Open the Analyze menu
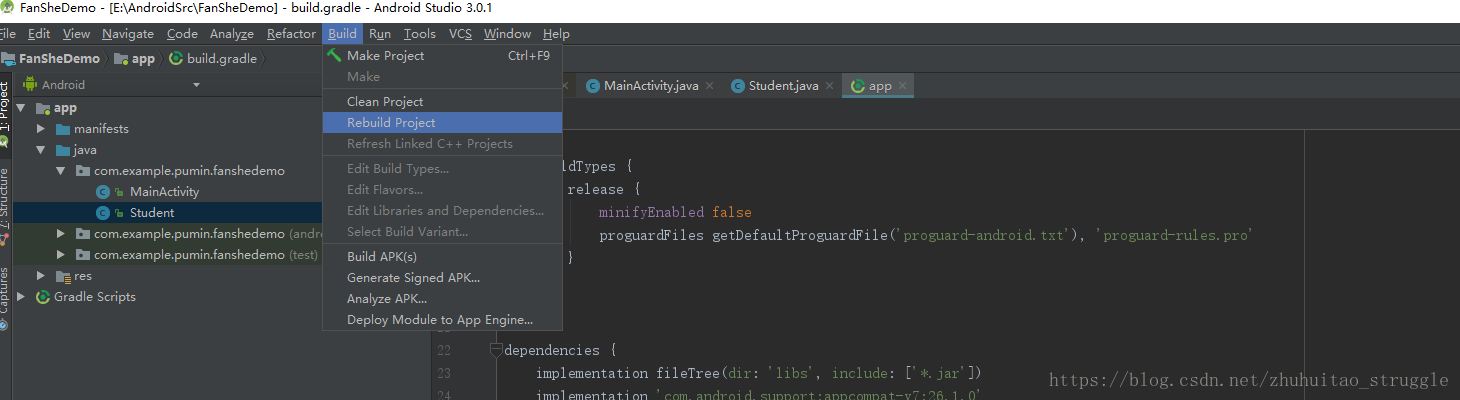 click(232, 33)
